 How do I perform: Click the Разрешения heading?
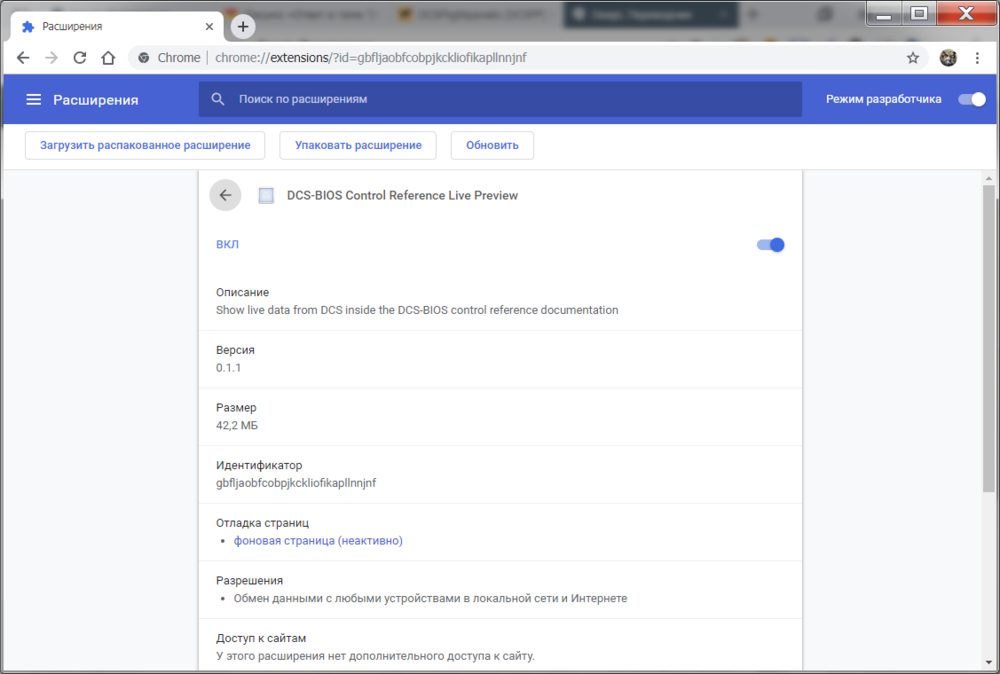coord(249,581)
